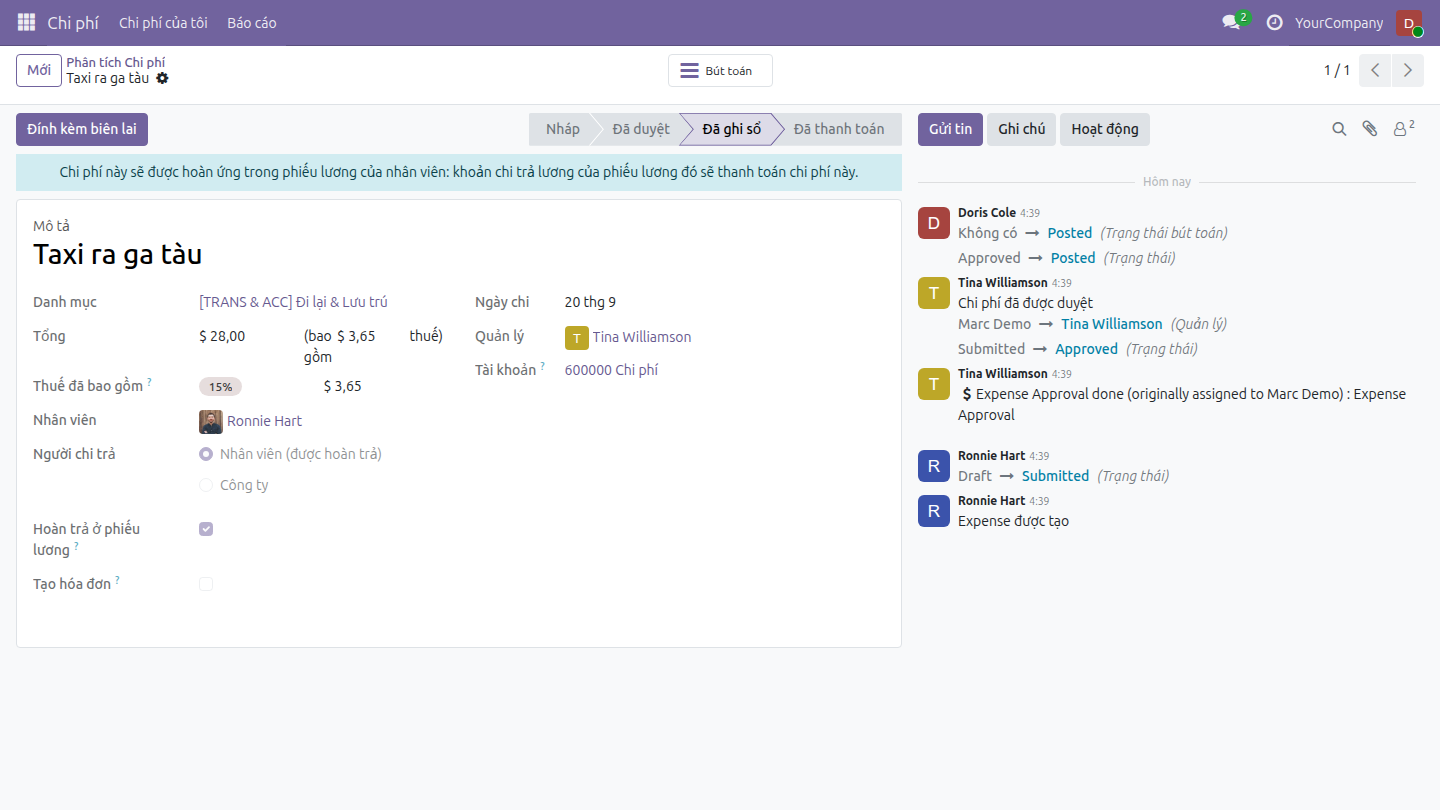1440x810 pixels.
Task: Click the Ngày chi date 20 thg 9
Action: pos(590,302)
